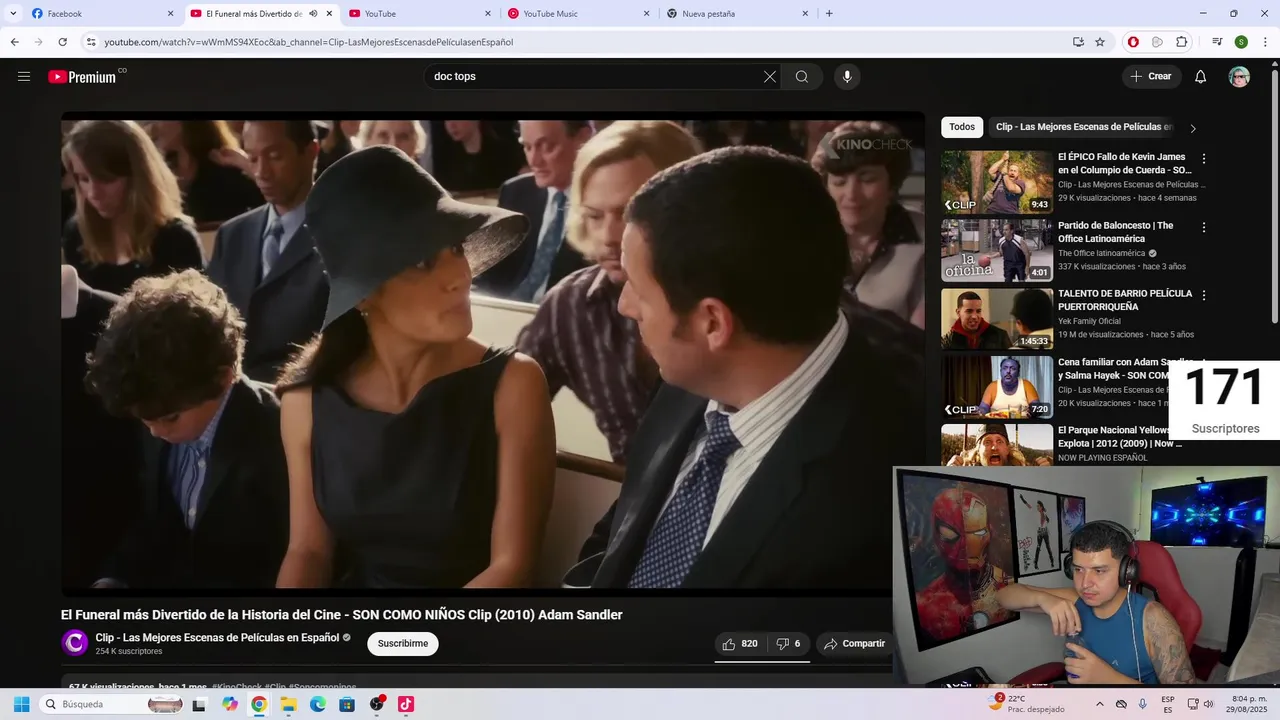Open Kevin James rope swing thumbnail
The width and height of the screenshot is (1280, 720).
997,182
